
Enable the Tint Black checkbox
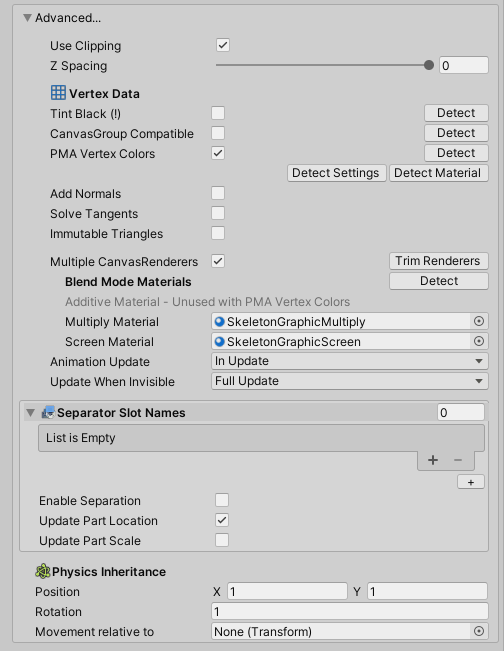[218, 113]
